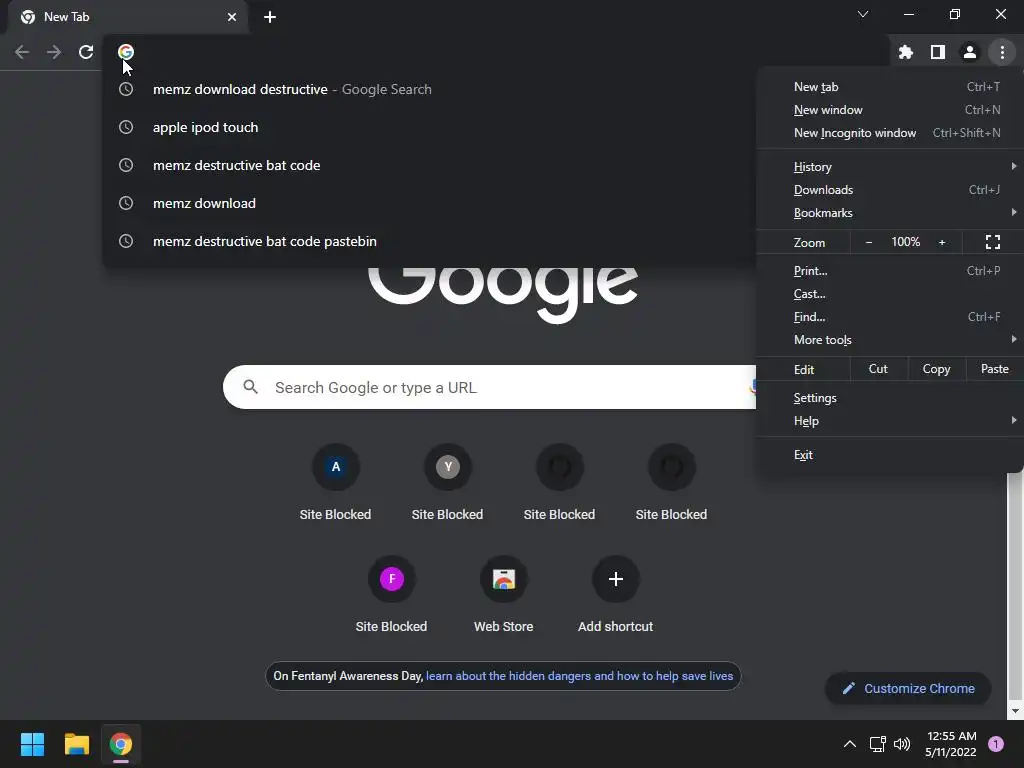Screen dimensions: 1024x768
Task: Click the search magnifier icon
Action: click(250, 387)
